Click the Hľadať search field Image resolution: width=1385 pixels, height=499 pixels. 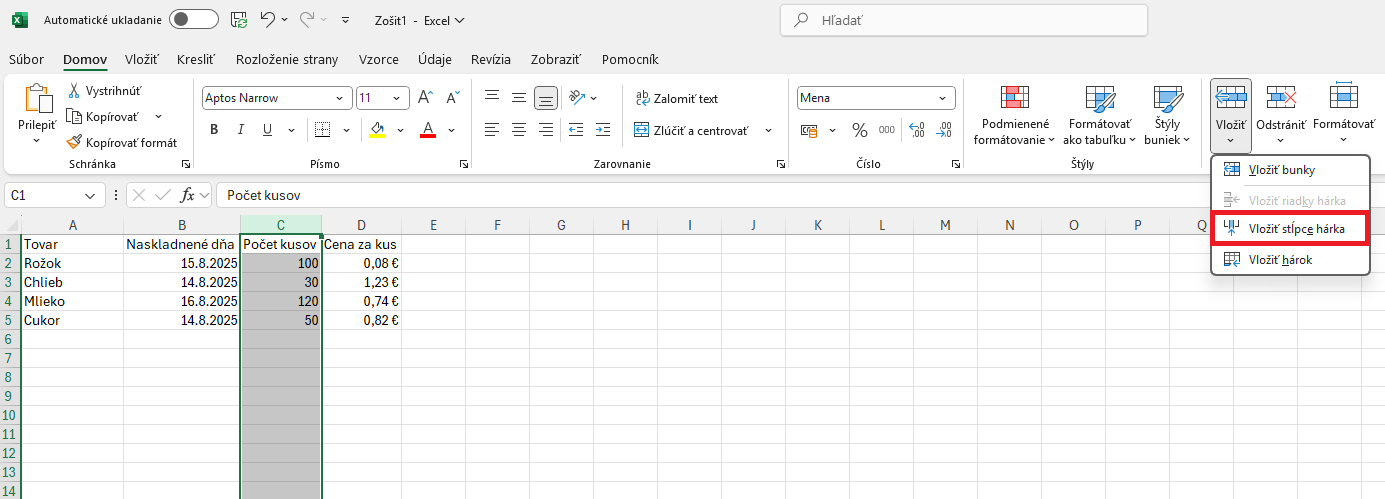[x=964, y=20]
